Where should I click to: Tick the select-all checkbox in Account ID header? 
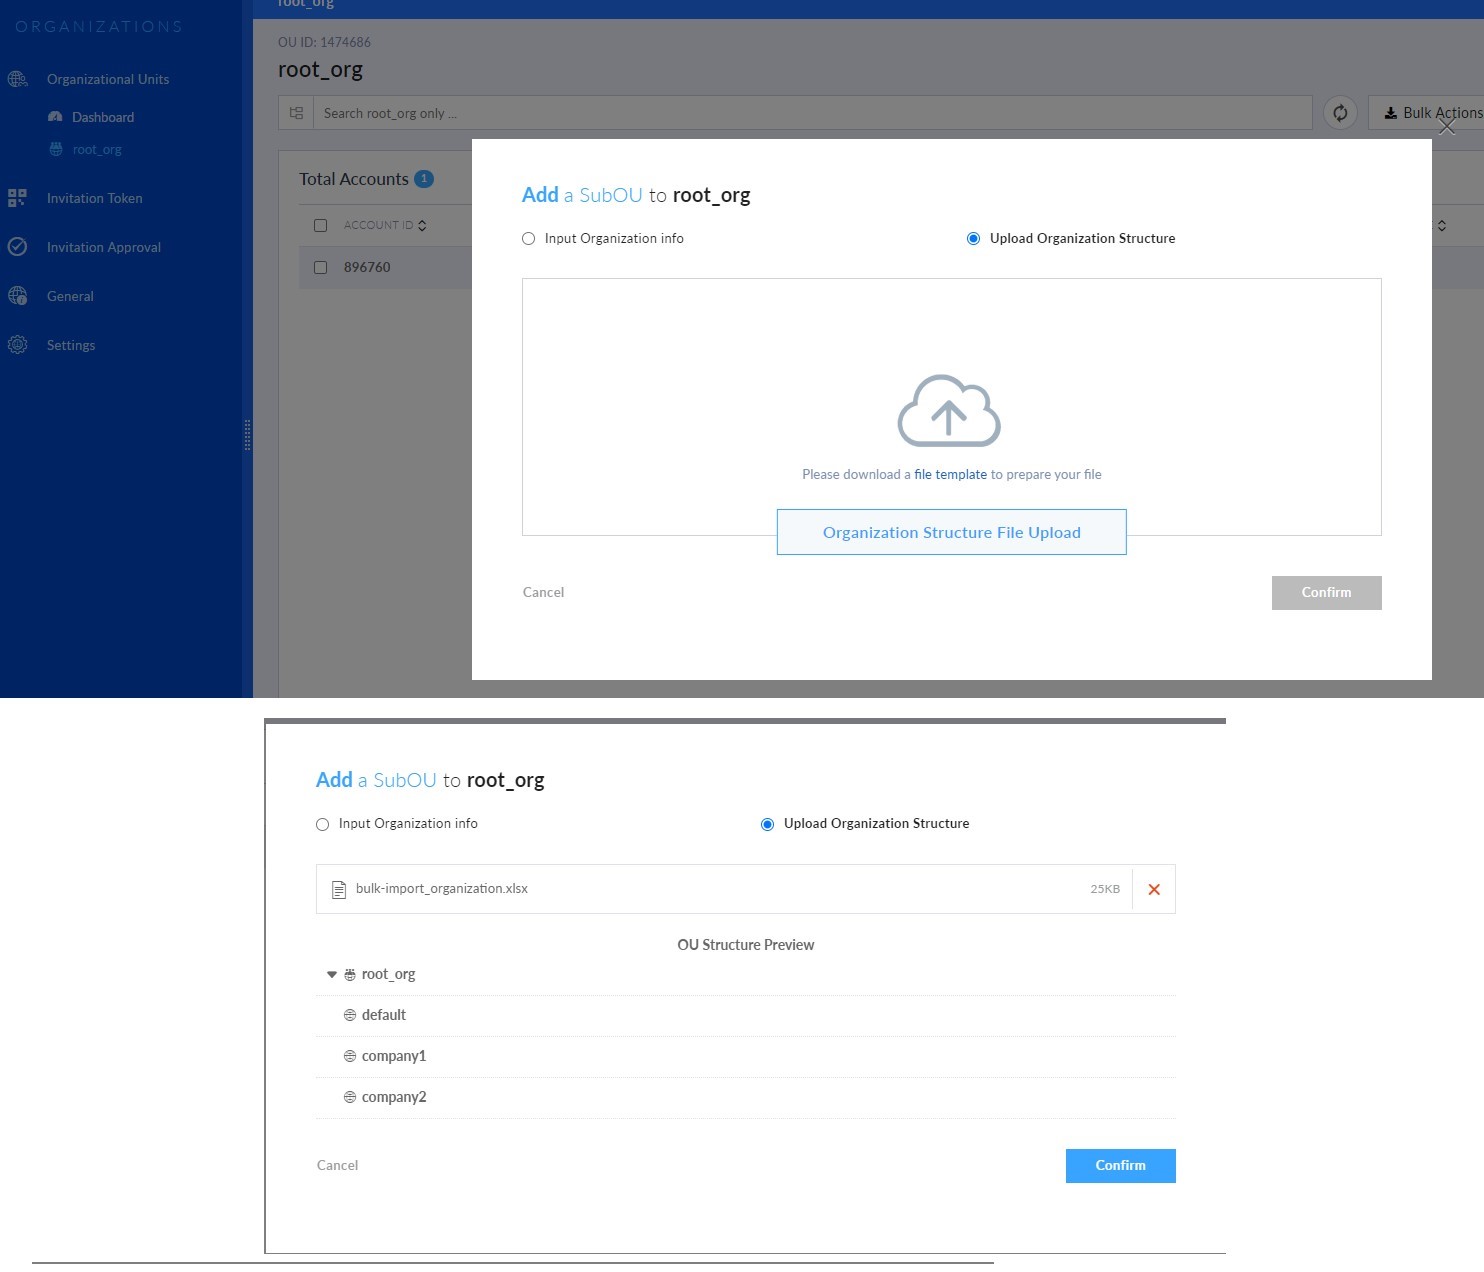(x=321, y=225)
